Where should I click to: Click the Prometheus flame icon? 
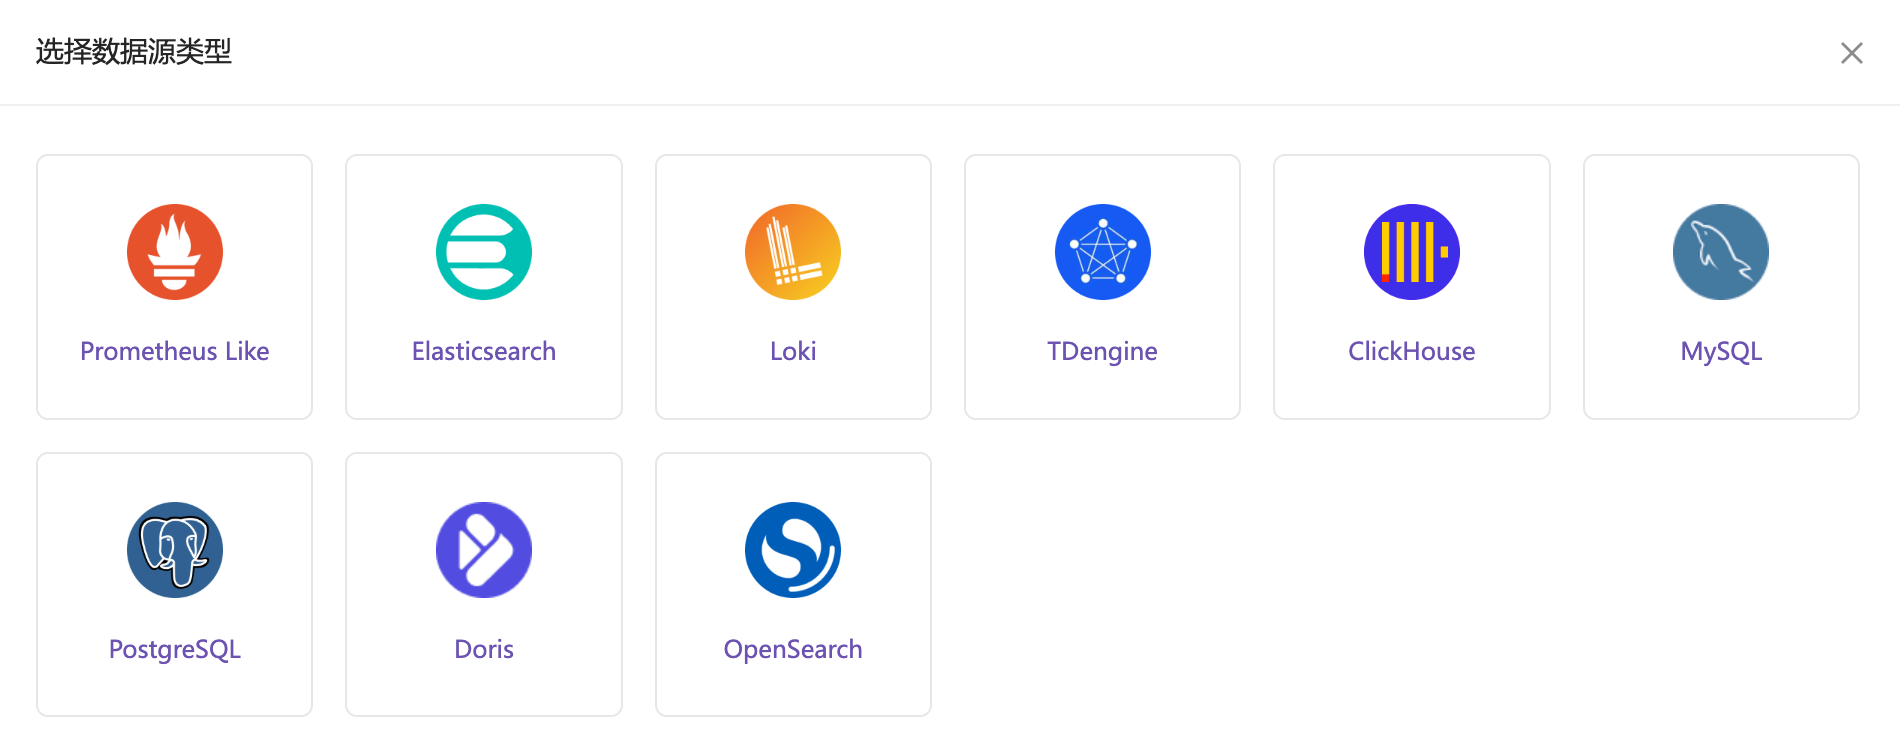point(175,252)
